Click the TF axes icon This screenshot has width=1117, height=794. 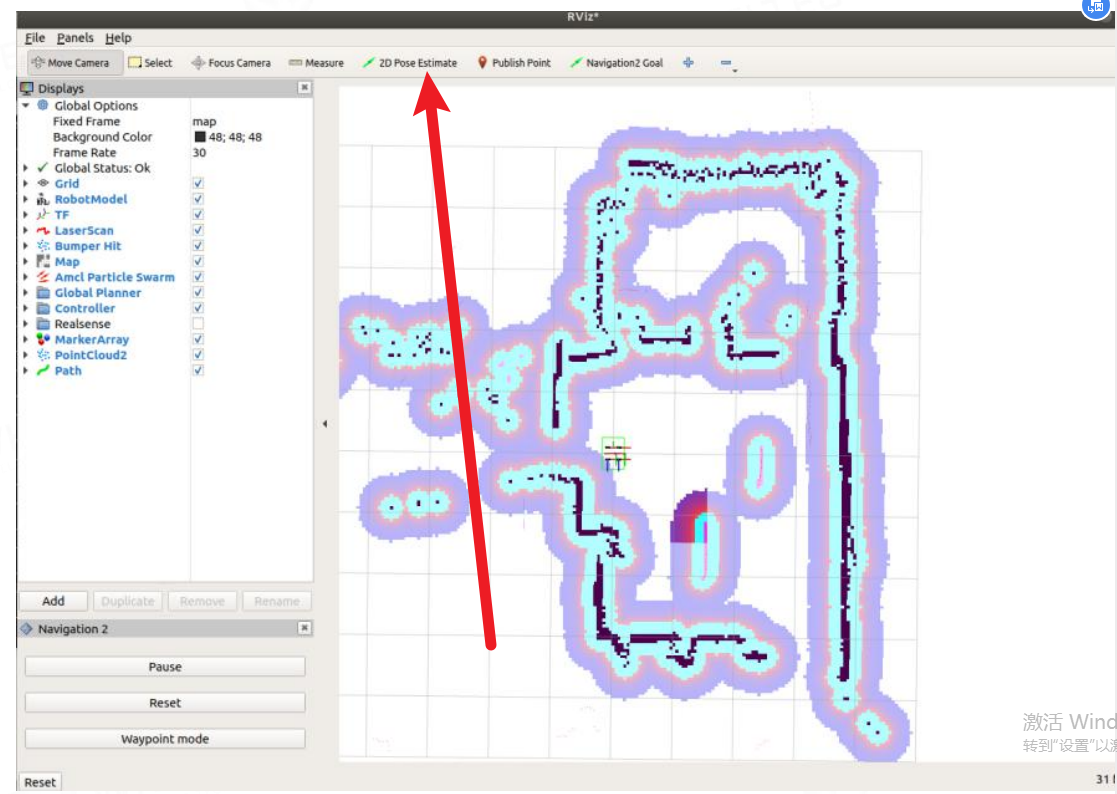[x=43, y=215]
